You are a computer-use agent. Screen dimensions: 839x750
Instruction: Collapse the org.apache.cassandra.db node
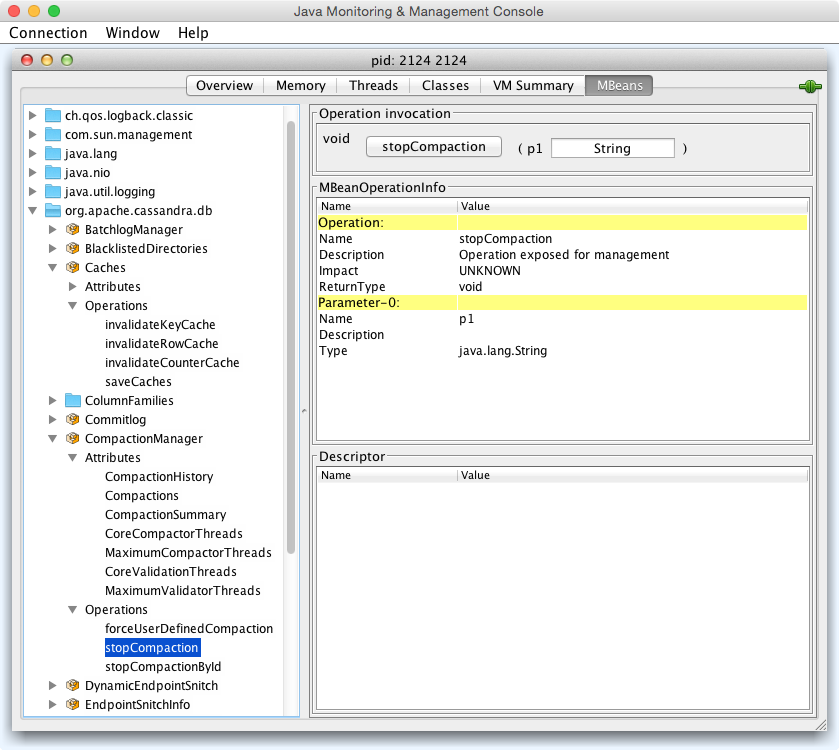[x=33, y=211]
